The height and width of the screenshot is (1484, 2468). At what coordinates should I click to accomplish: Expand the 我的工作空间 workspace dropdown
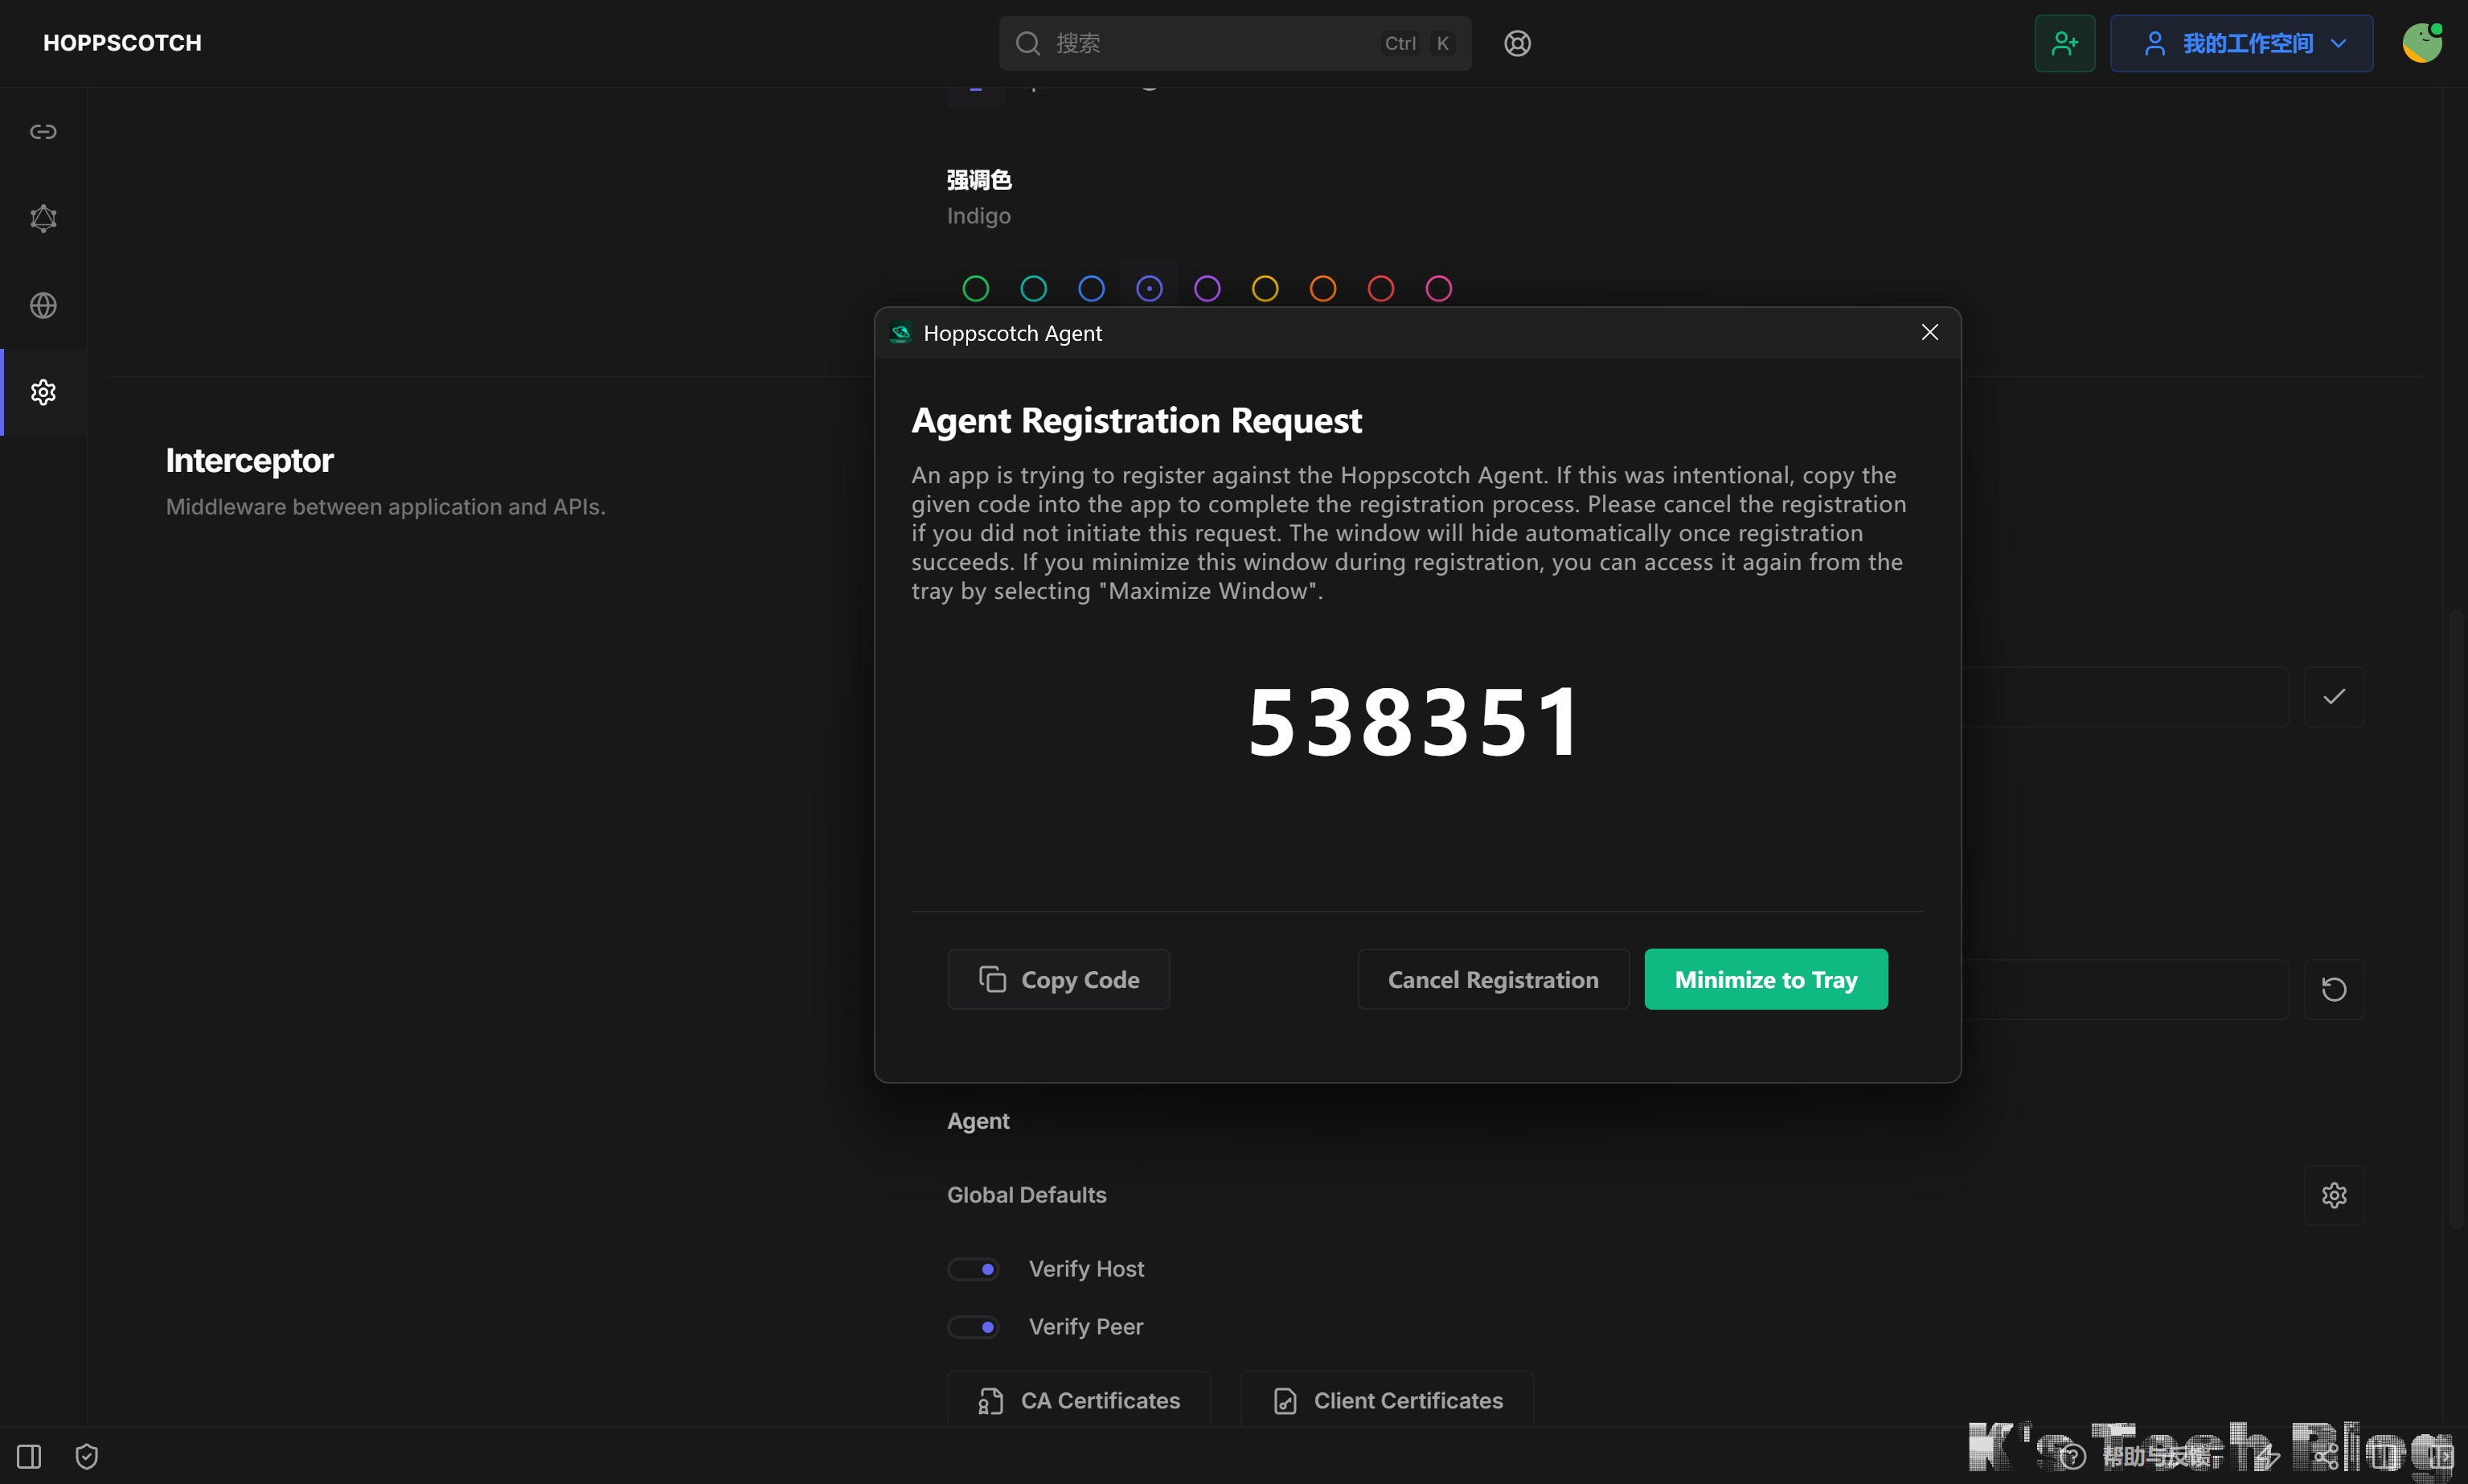2241,43
